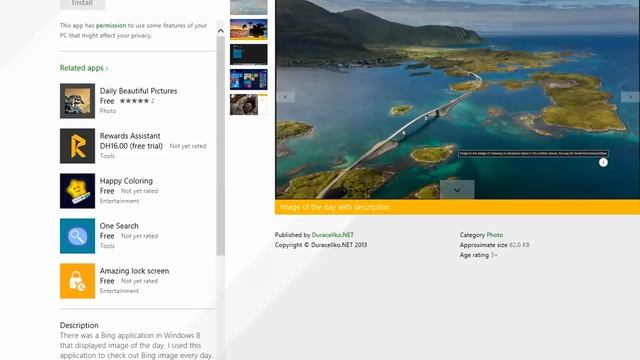The image size is (640, 360).
Task: Click the main bridge screenshot image
Action: click(457, 100)
